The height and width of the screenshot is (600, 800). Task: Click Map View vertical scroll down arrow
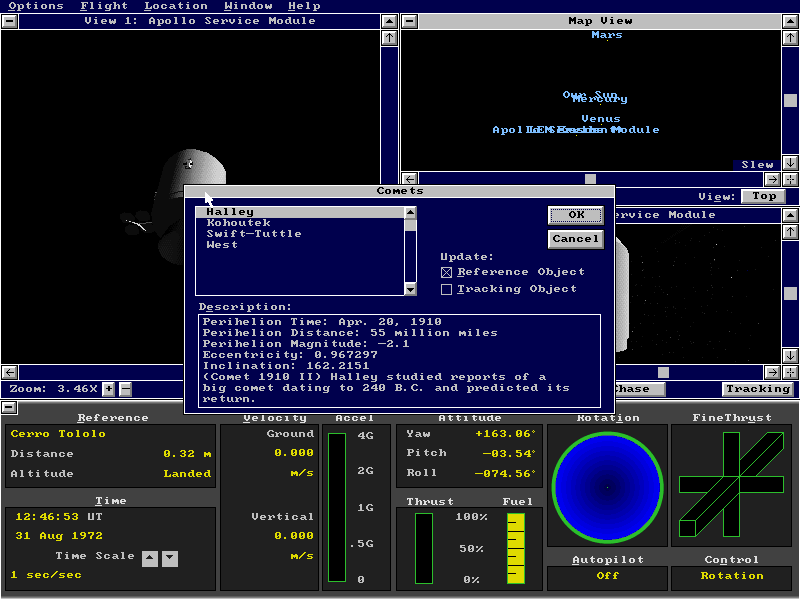(790, 163)
